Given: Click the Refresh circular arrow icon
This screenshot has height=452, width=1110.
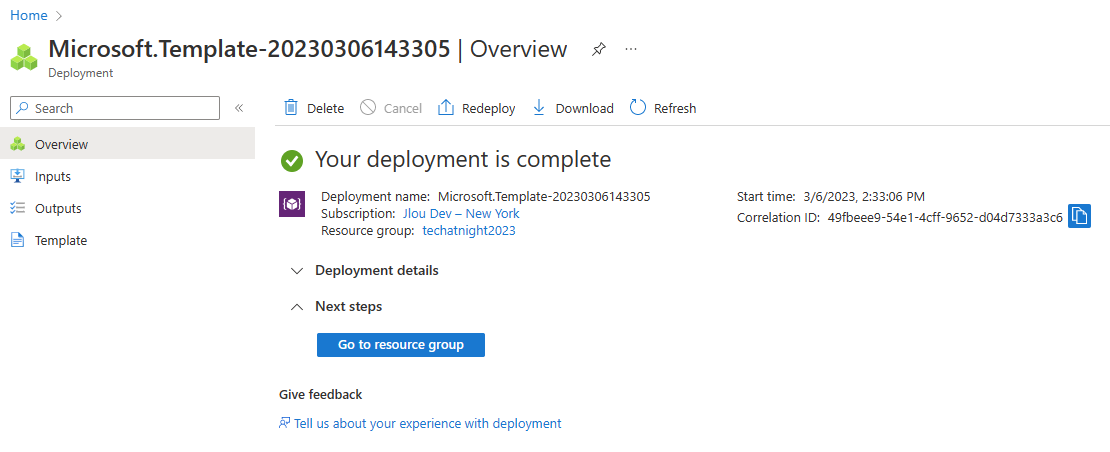Looking at the screenshot, I should tap(638, 108).
